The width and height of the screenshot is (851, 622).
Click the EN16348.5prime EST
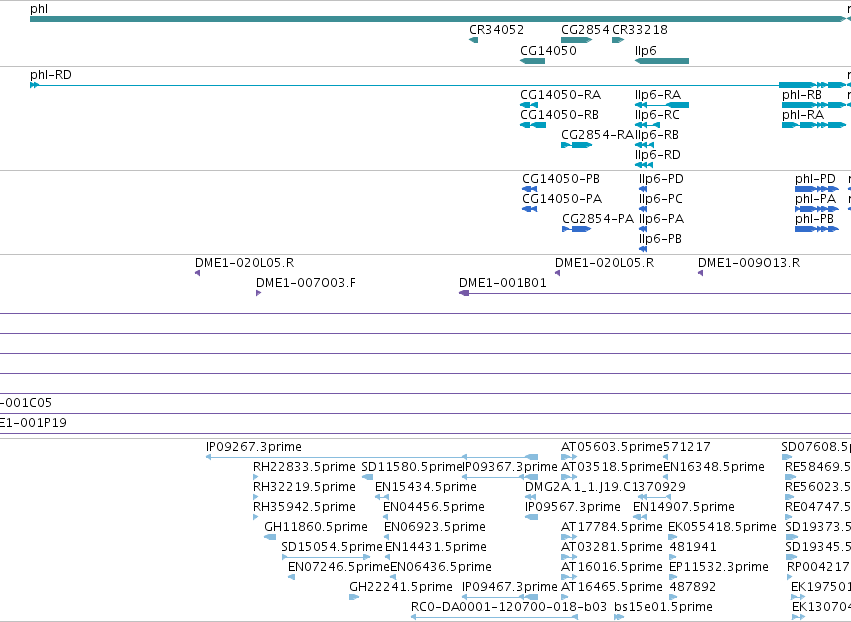click(x=665, y=477)
